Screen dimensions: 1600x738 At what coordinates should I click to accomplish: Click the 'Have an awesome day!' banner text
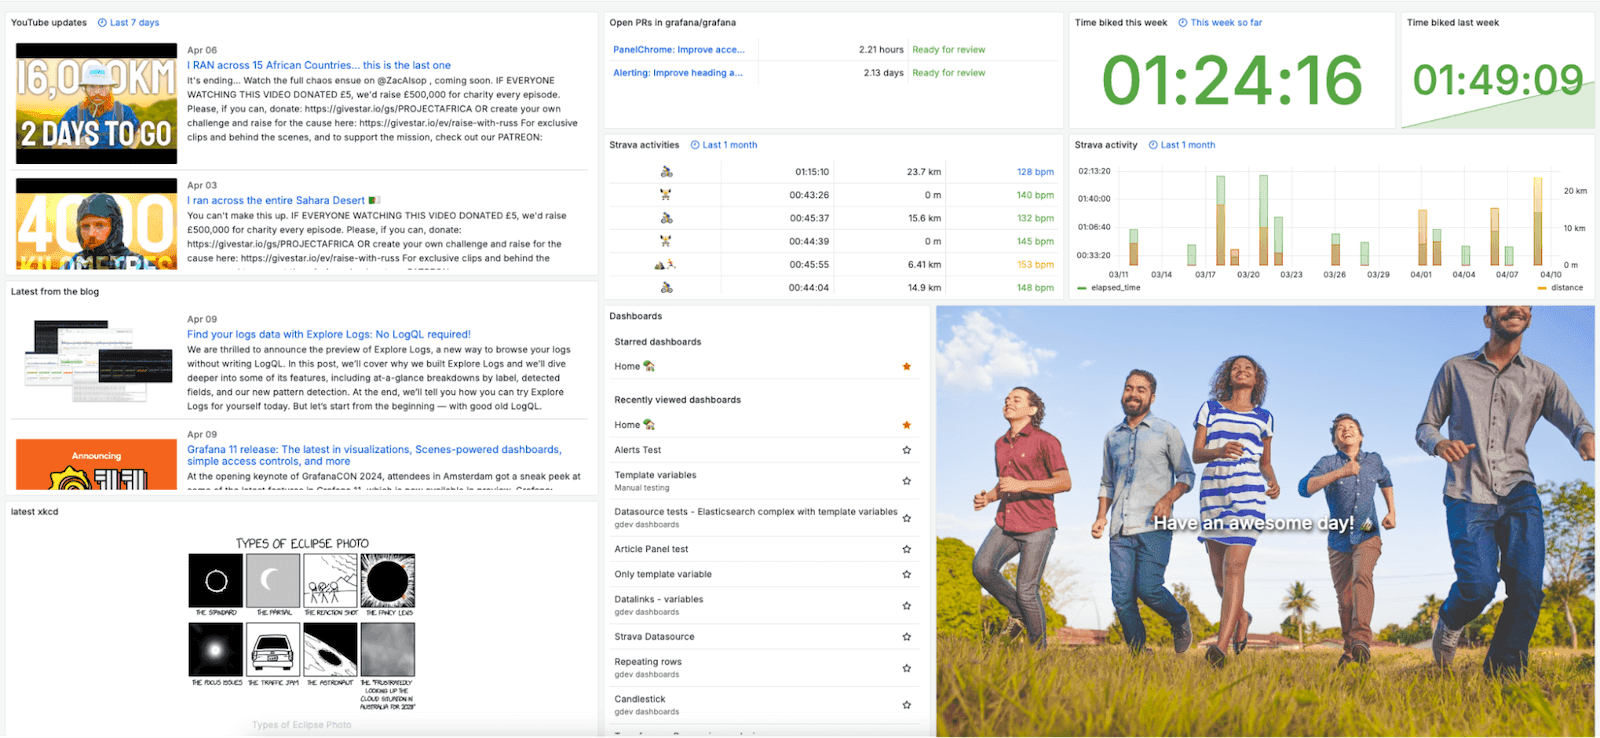tap(1254, 523)
